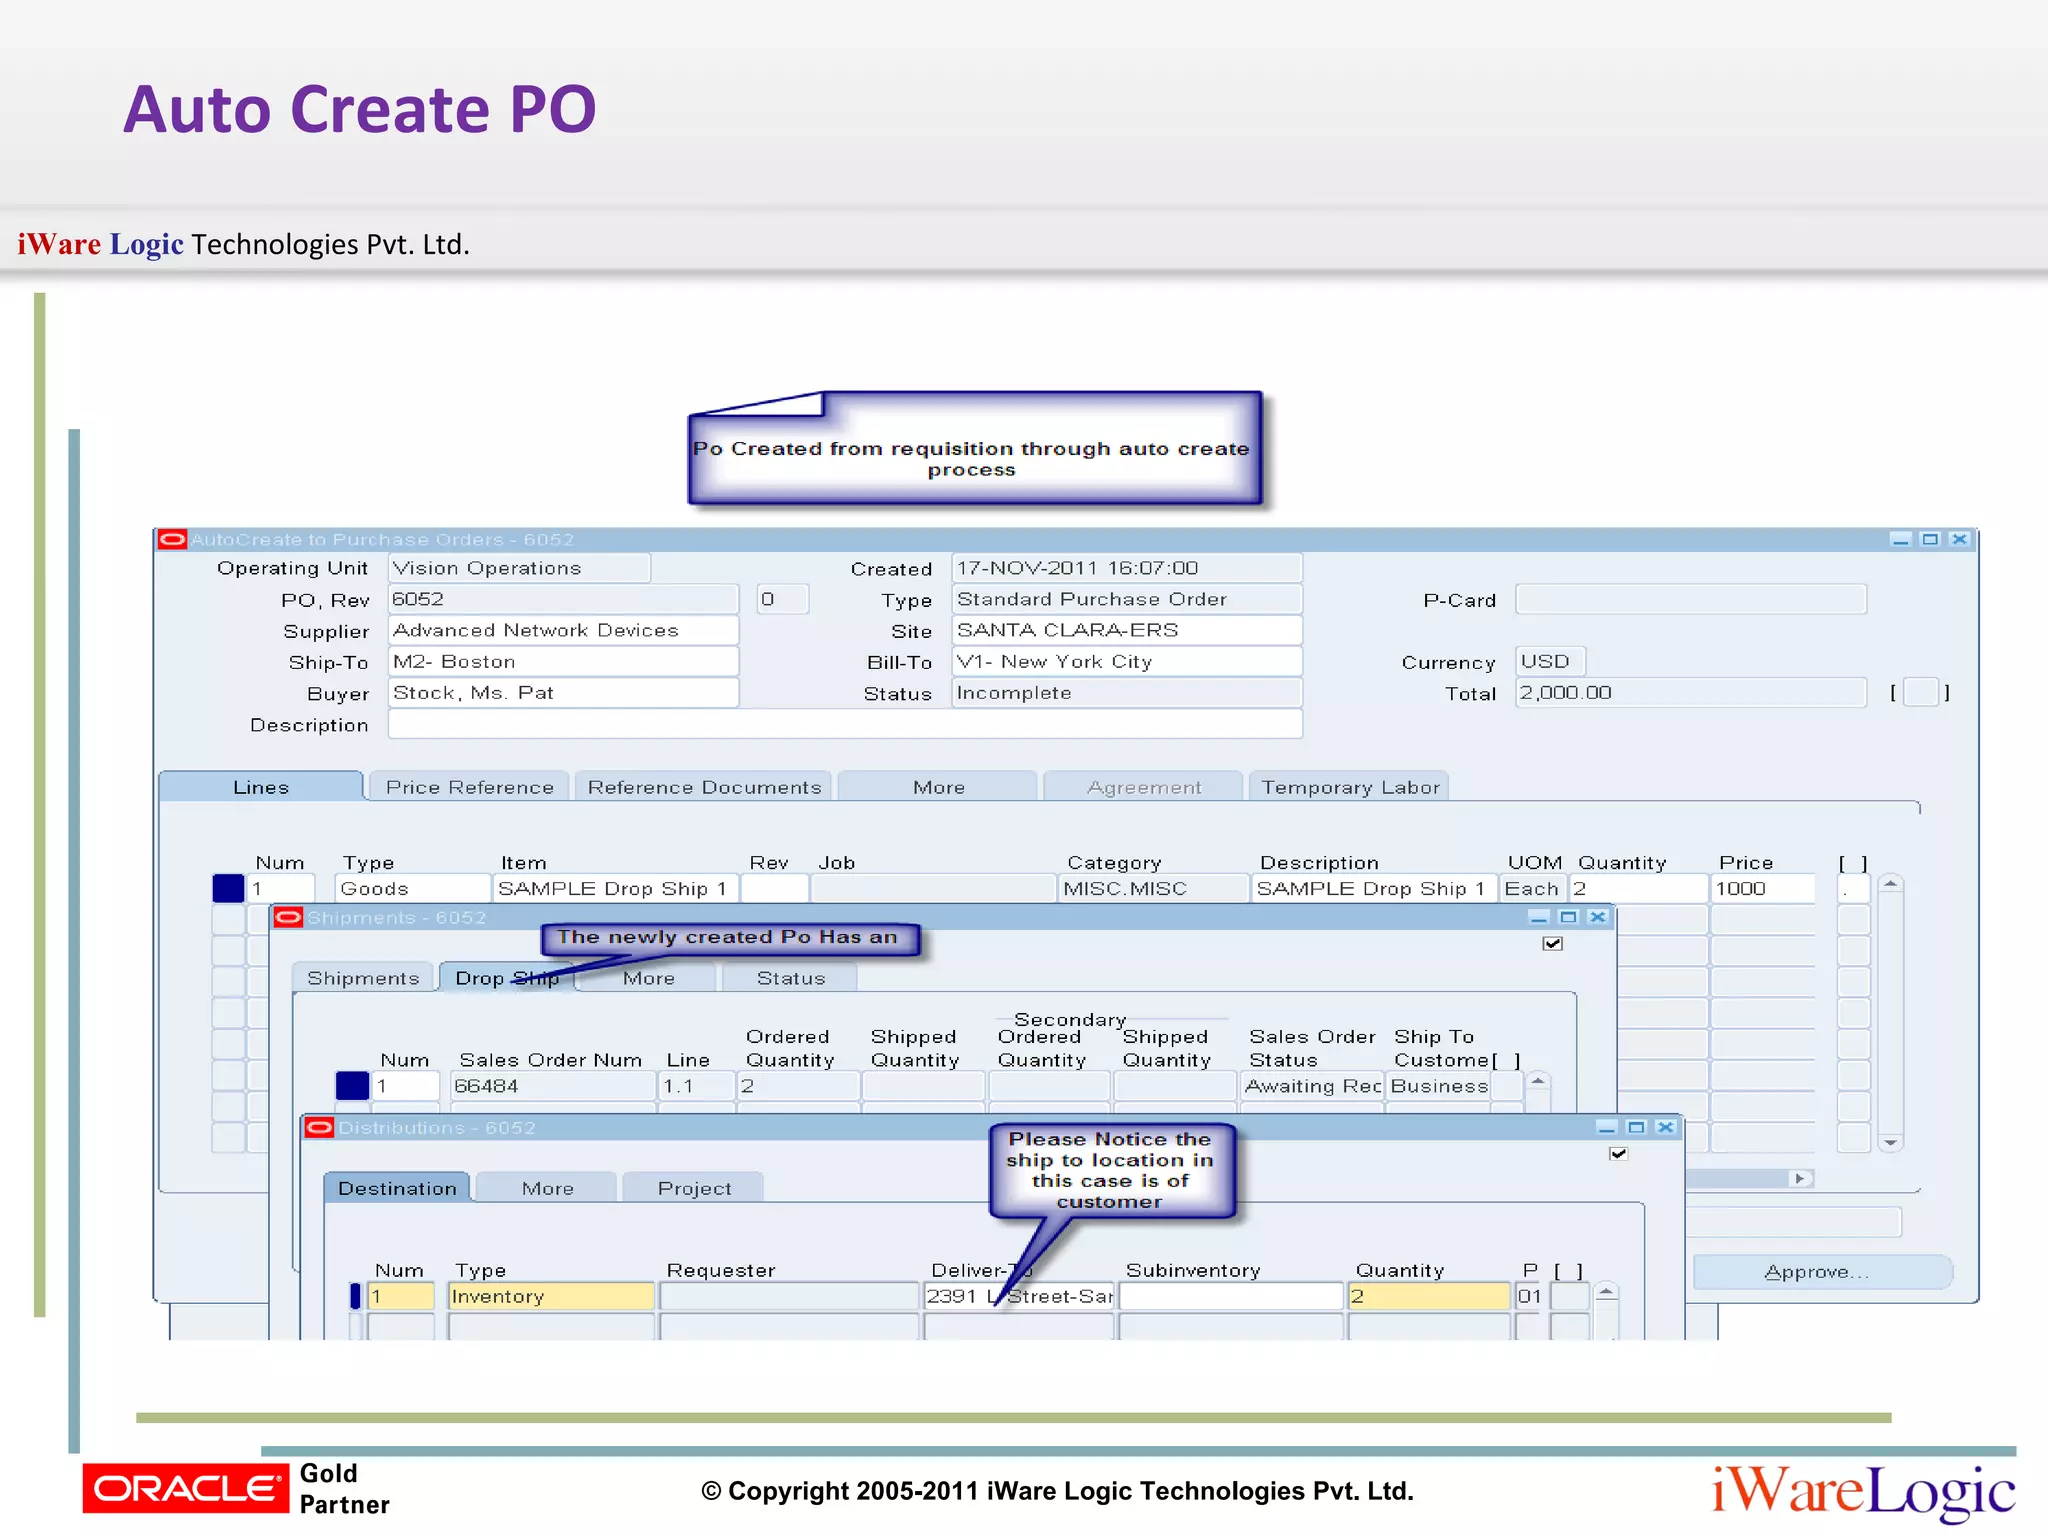Close the Distributions - 6052 window
Viewport: 2048px width, 1536px height.
coord(1665,1128)
